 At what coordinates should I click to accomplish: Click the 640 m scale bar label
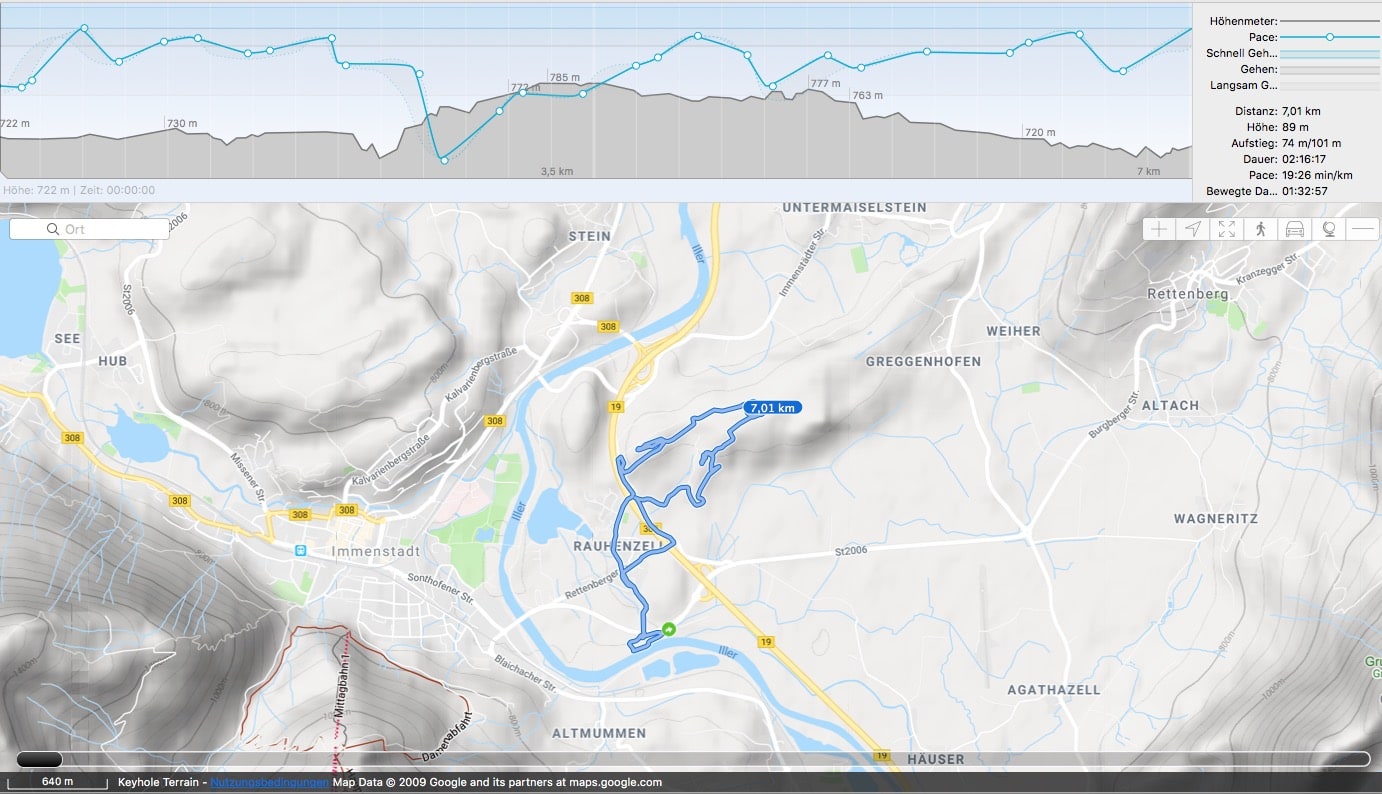point(58,782)
